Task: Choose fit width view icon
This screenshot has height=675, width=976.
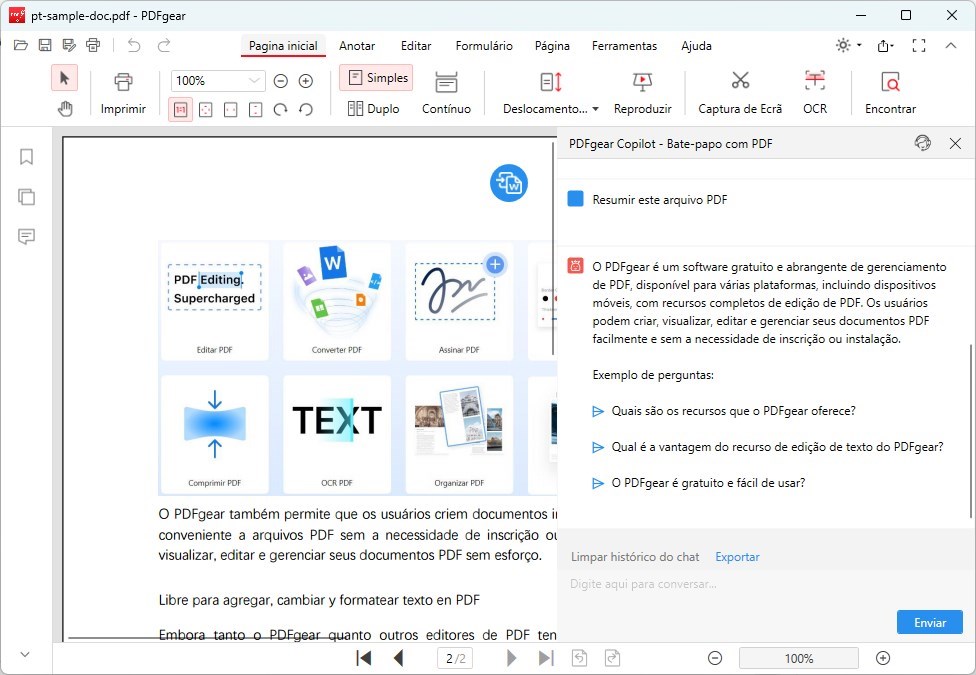Action: [230, 110]
